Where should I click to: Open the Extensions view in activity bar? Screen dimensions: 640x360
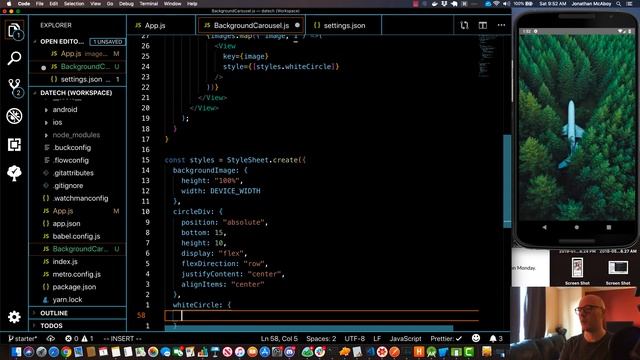14,144
